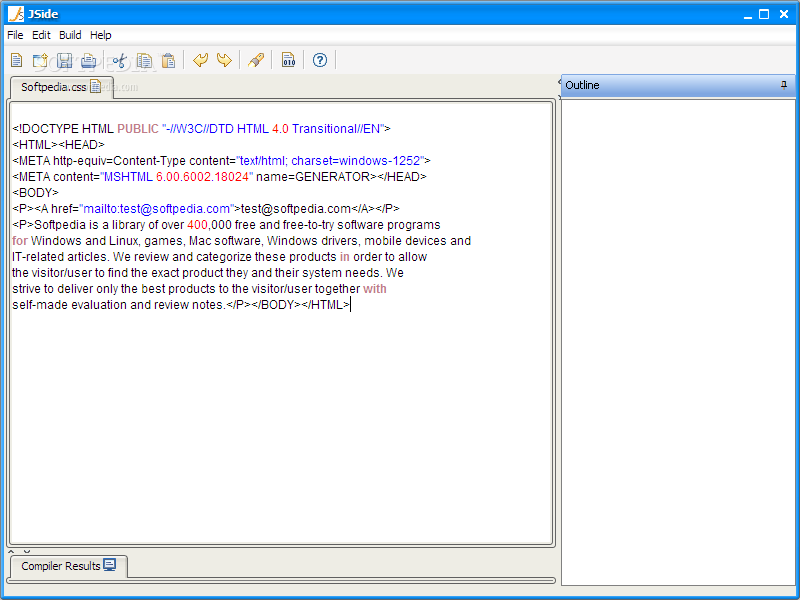This screenshot has height=600, width=800.
Task: Copy selection with copy icon
Action: coord(144,60)
